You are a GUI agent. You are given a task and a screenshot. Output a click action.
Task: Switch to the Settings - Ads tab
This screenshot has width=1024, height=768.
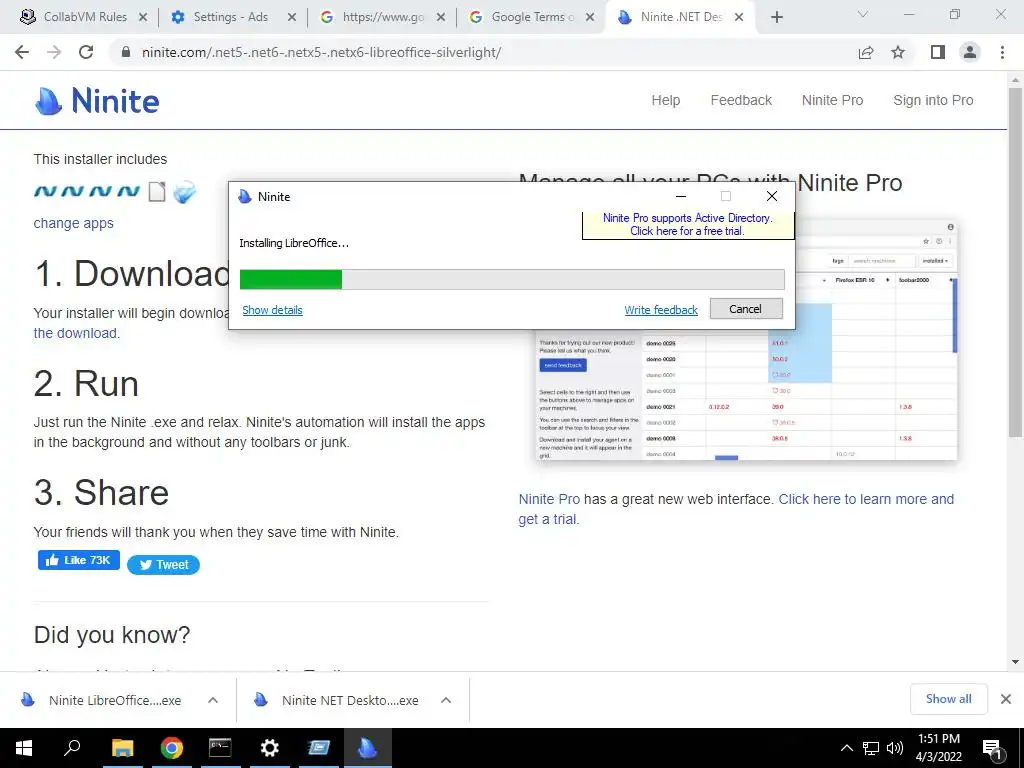[231, 18]
